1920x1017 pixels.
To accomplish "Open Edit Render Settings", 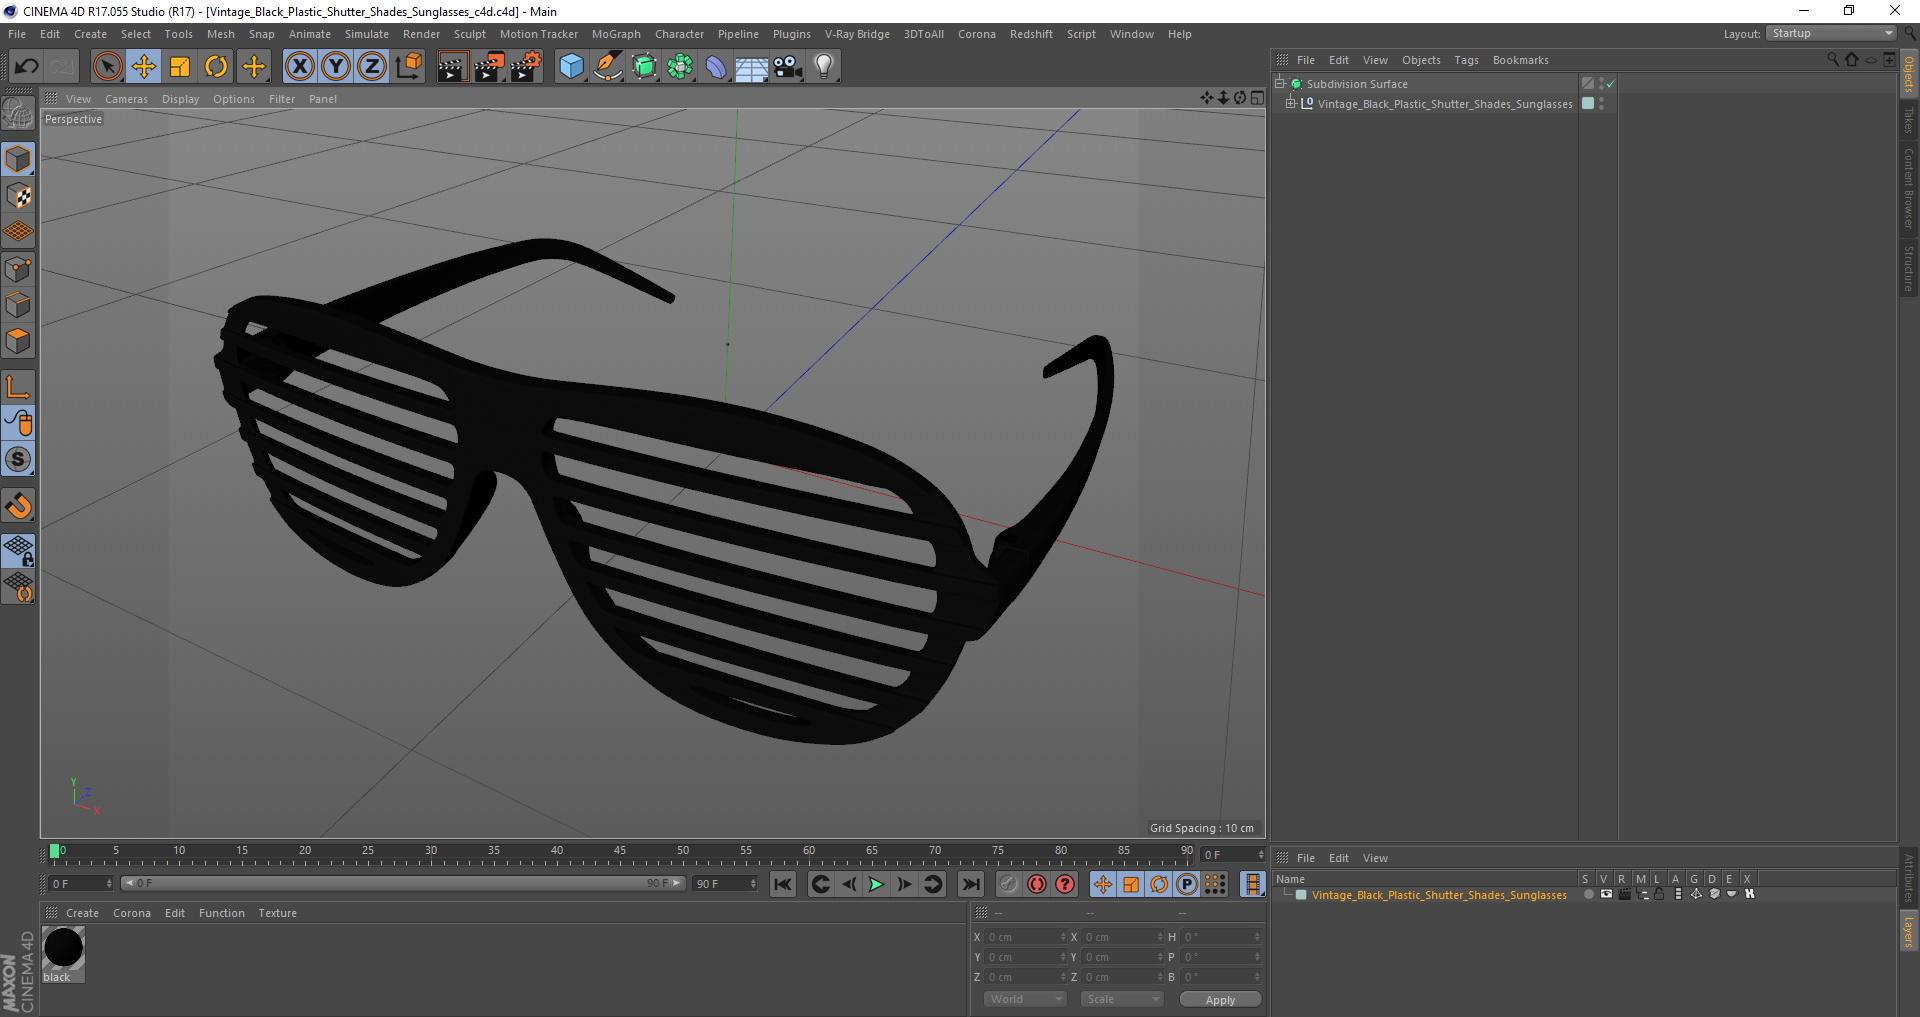I will pos(526,66).
